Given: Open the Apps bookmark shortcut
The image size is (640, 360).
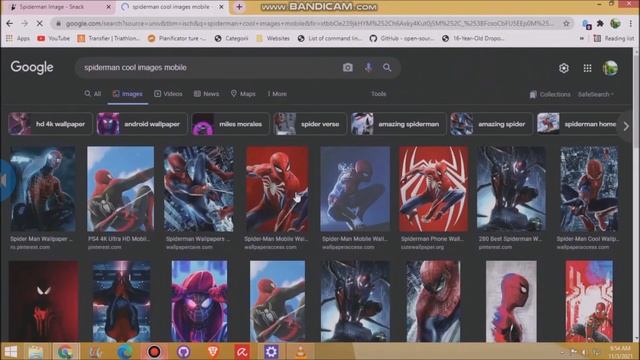Looking at the screenshot, I should point(18,38).
